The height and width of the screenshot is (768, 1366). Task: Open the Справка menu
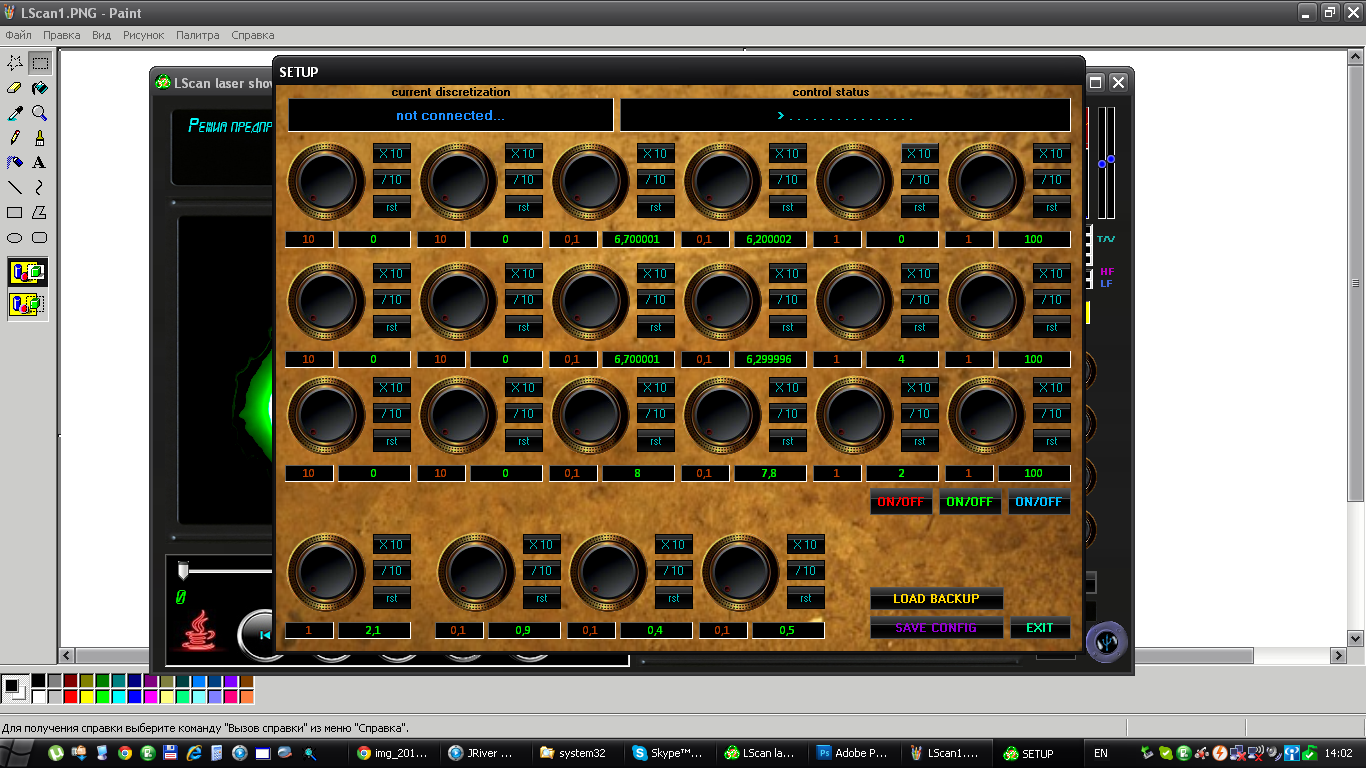(253, 35)
